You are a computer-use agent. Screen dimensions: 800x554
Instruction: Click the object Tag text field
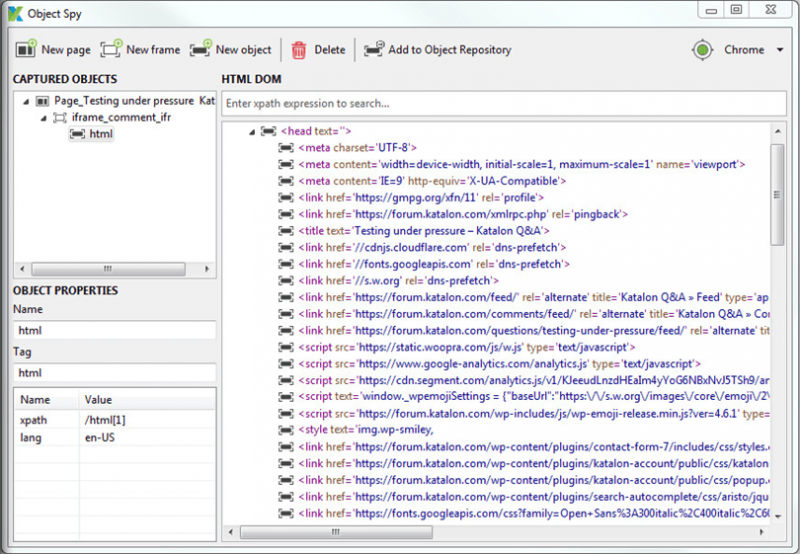click(112, 372)
